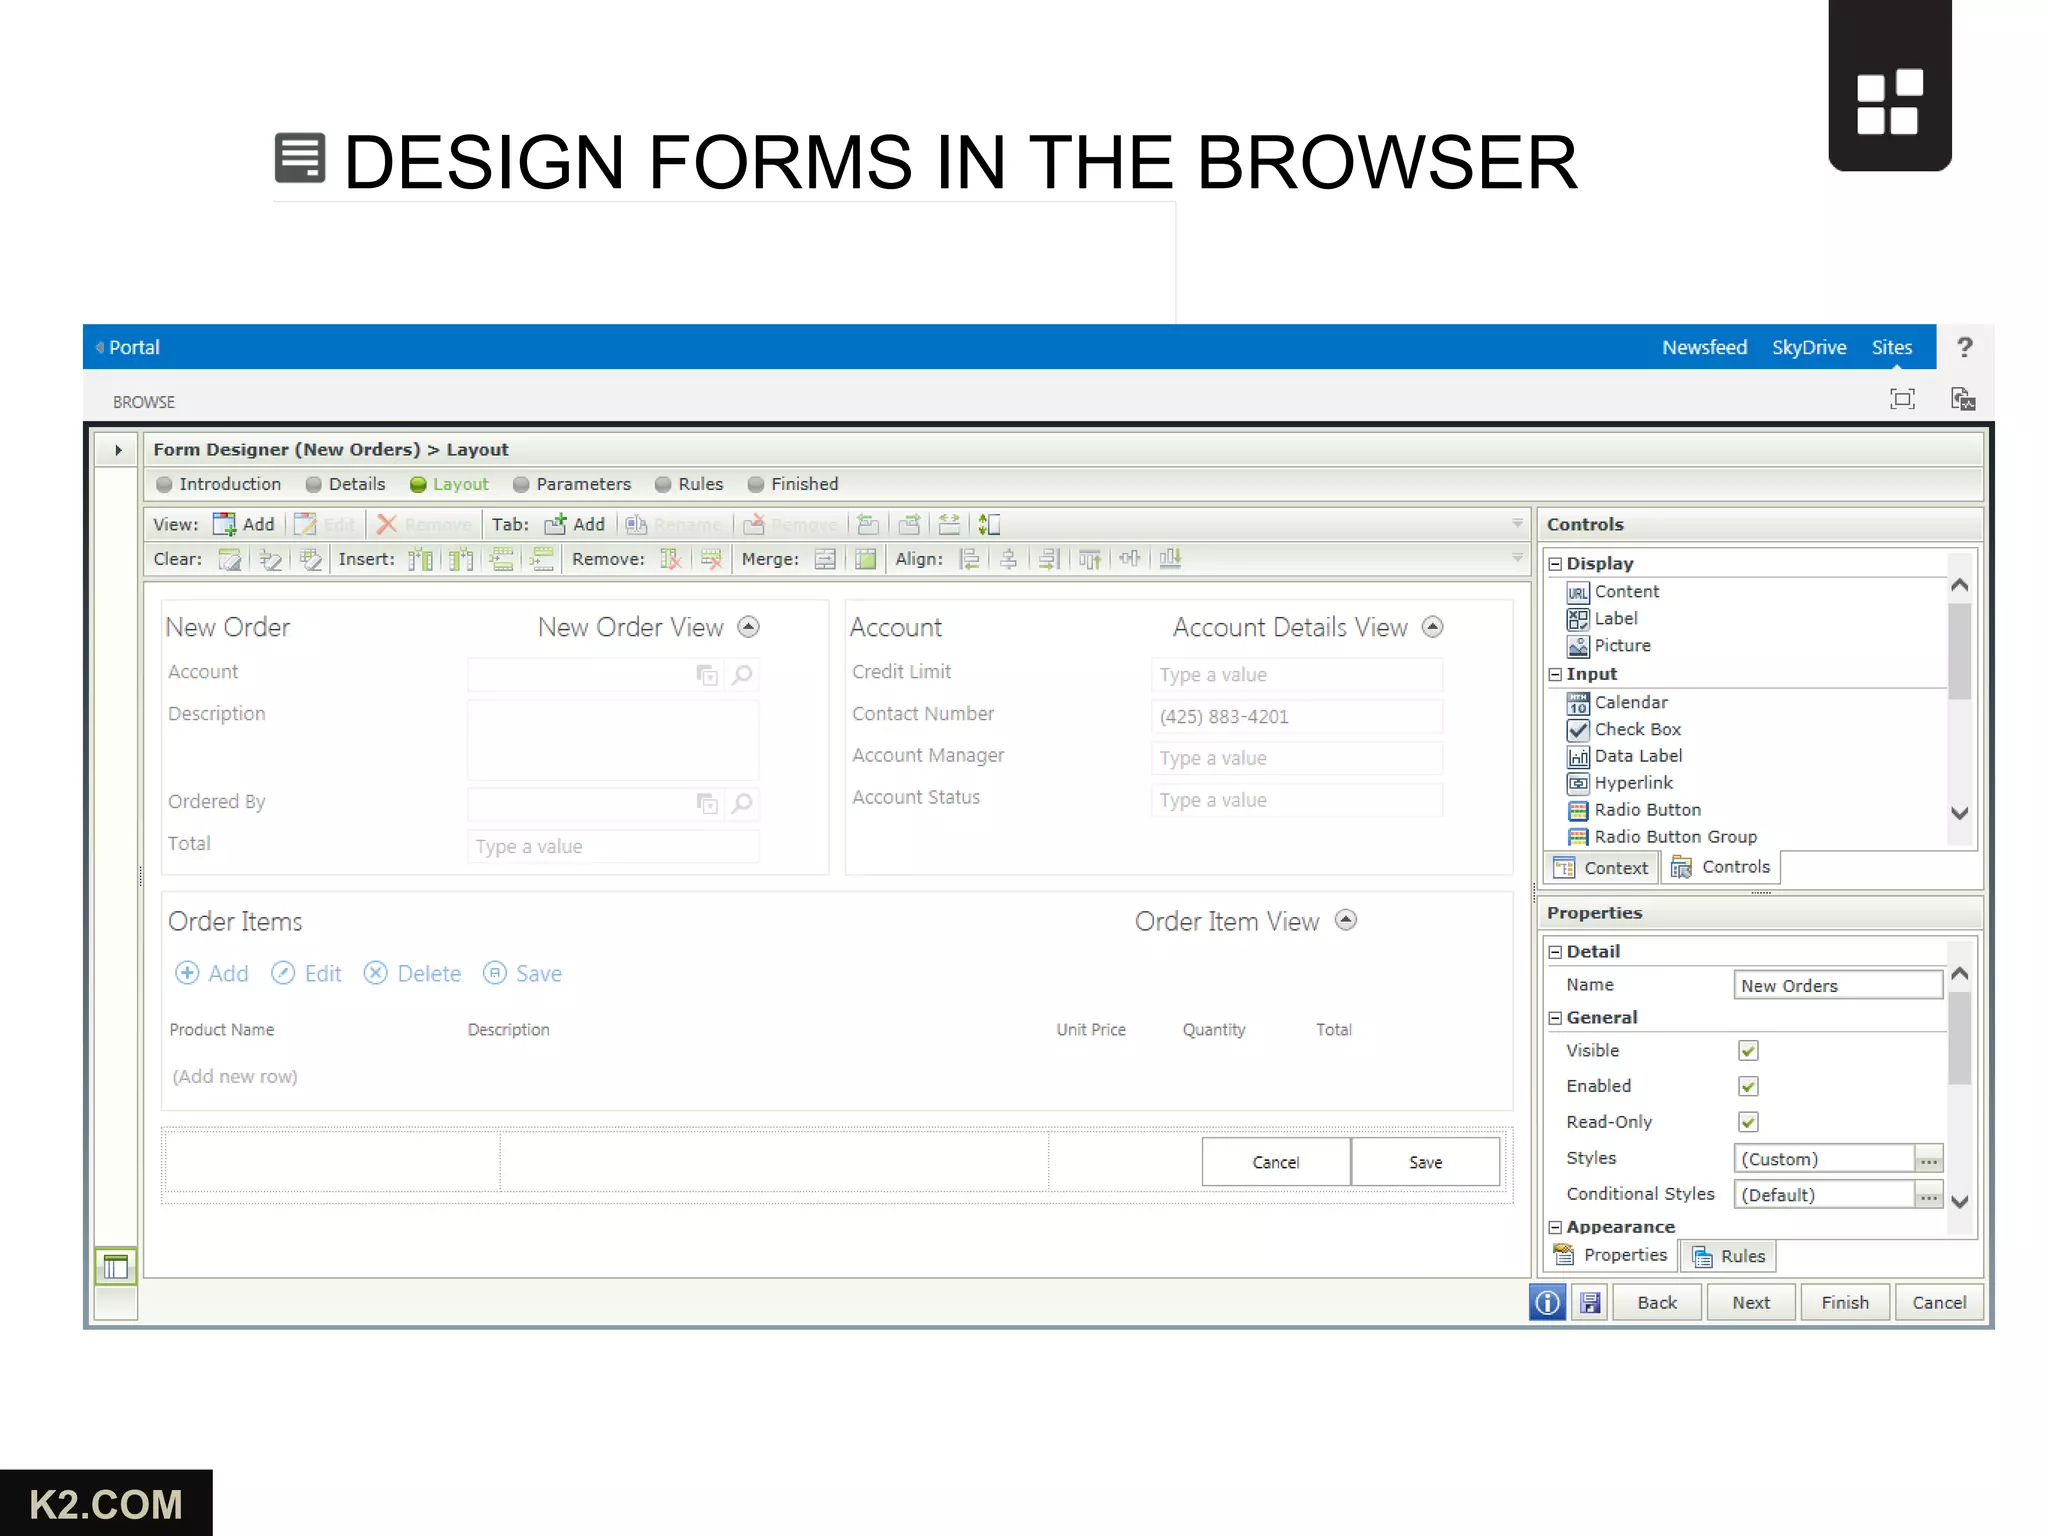Screen dimensions: 2048x1536
Task: Click the Delete icon under Order Items
Action: coord(375,973)
